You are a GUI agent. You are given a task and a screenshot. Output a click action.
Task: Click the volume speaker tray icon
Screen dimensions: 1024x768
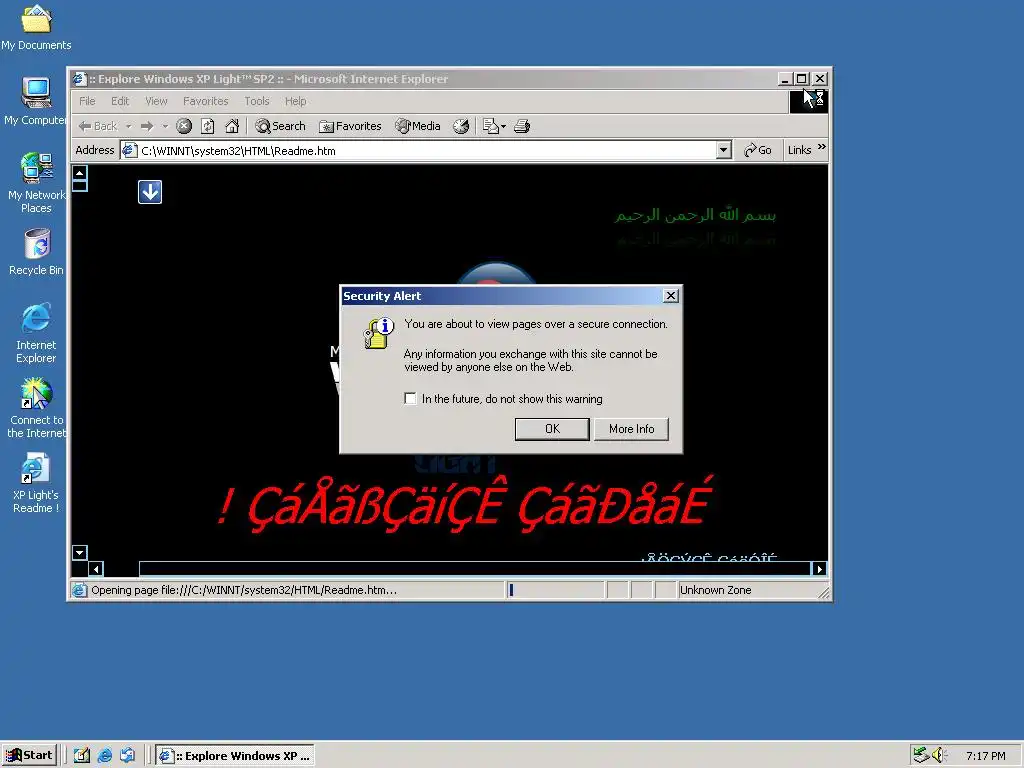pyautogui.click(x=939, y=755)
